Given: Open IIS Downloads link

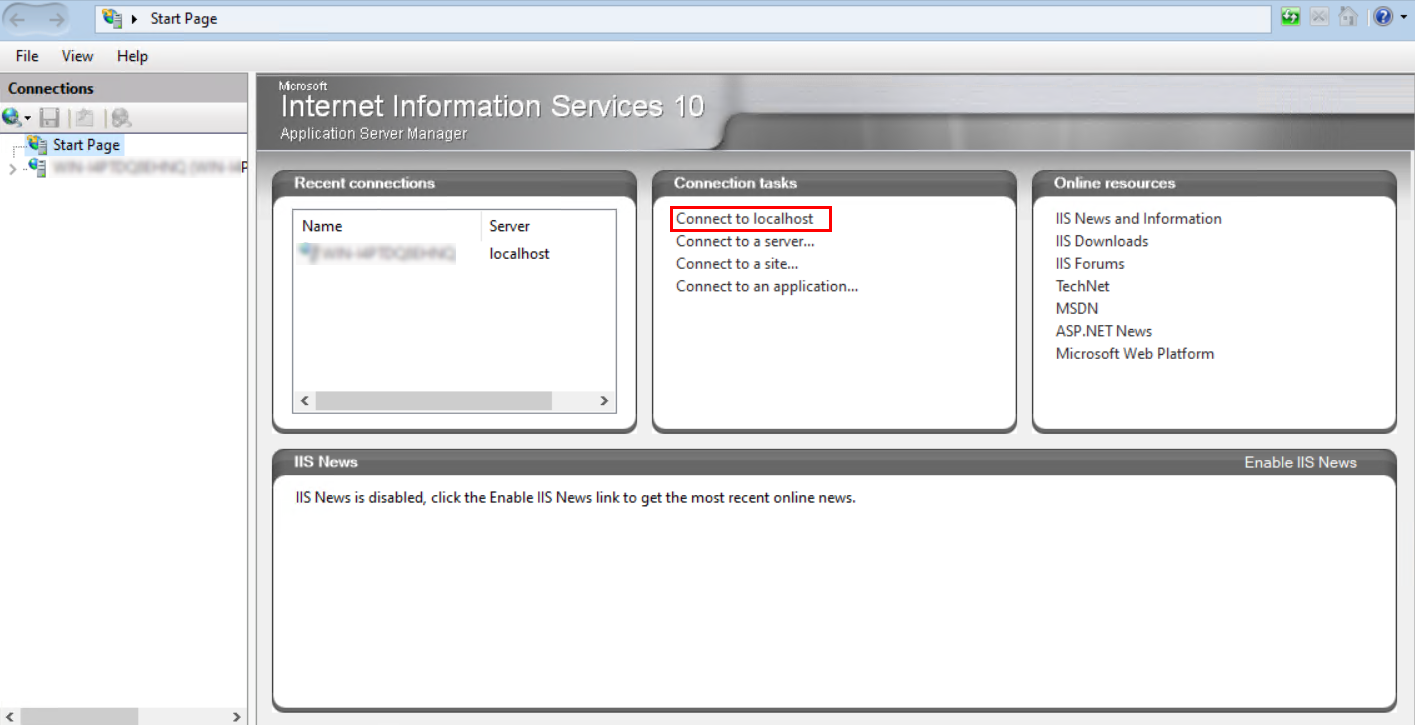Looking at the screenshot, I should (1102, 241).
